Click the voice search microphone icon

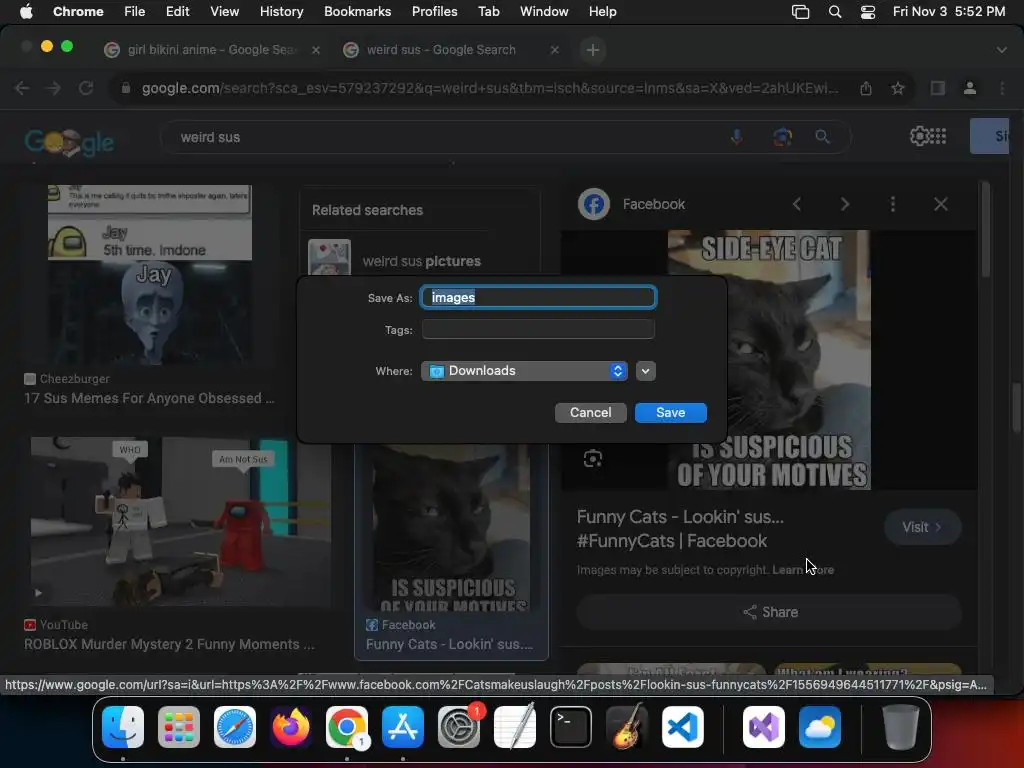(737, 136)
